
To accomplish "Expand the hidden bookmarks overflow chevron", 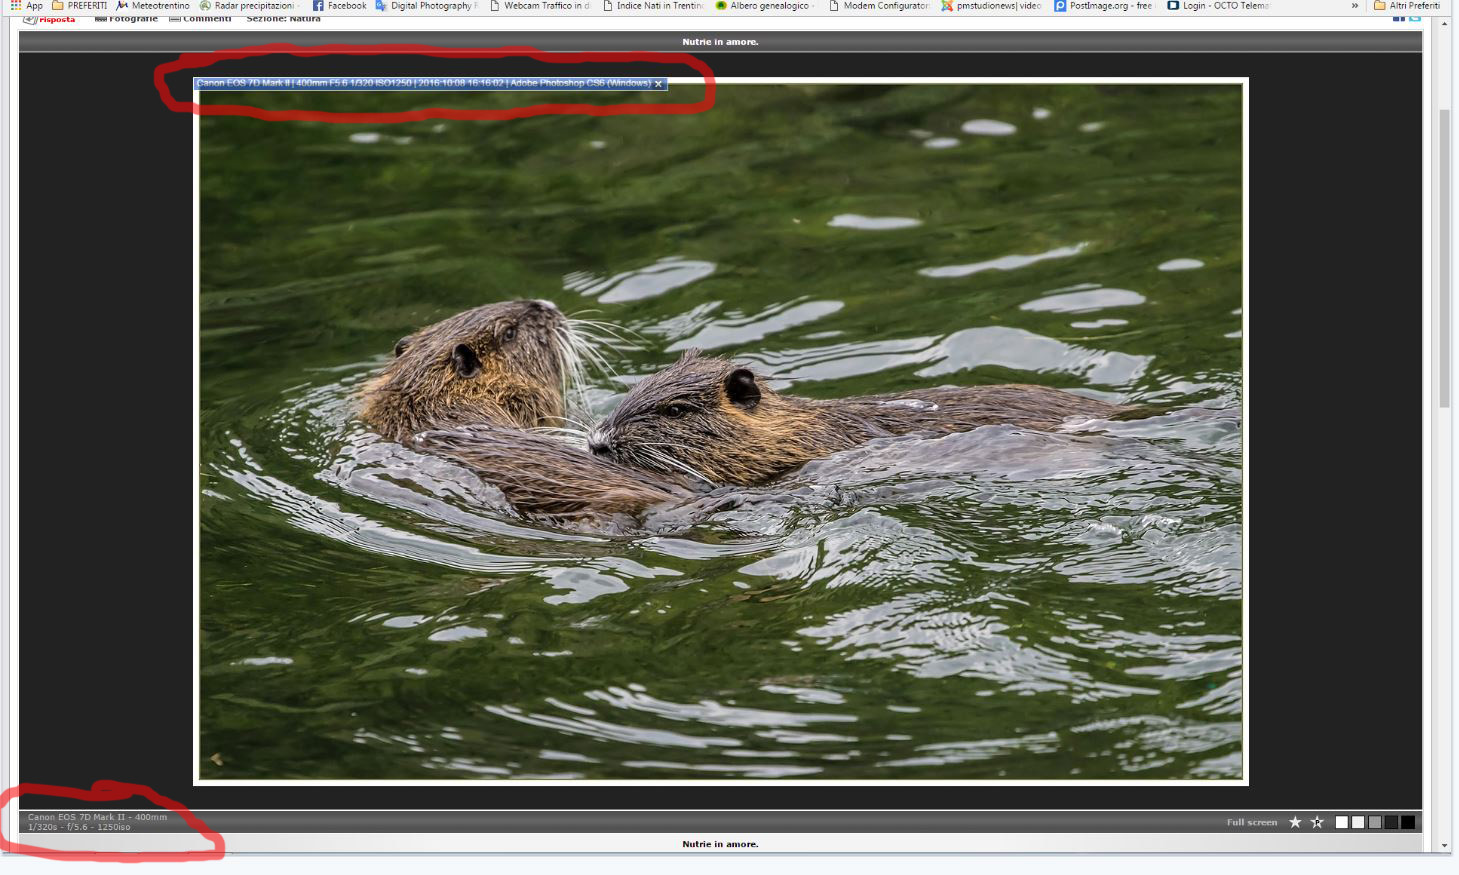I will [1355, 6].
